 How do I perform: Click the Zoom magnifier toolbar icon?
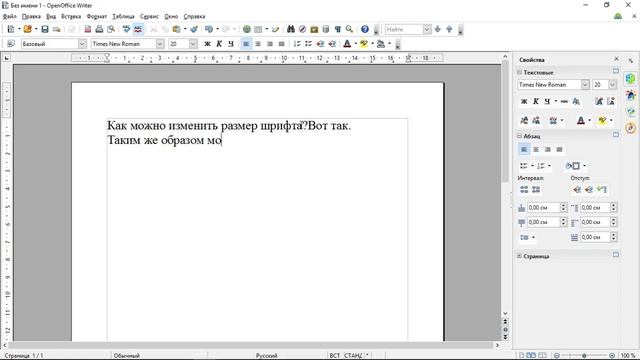coord(349,29)
